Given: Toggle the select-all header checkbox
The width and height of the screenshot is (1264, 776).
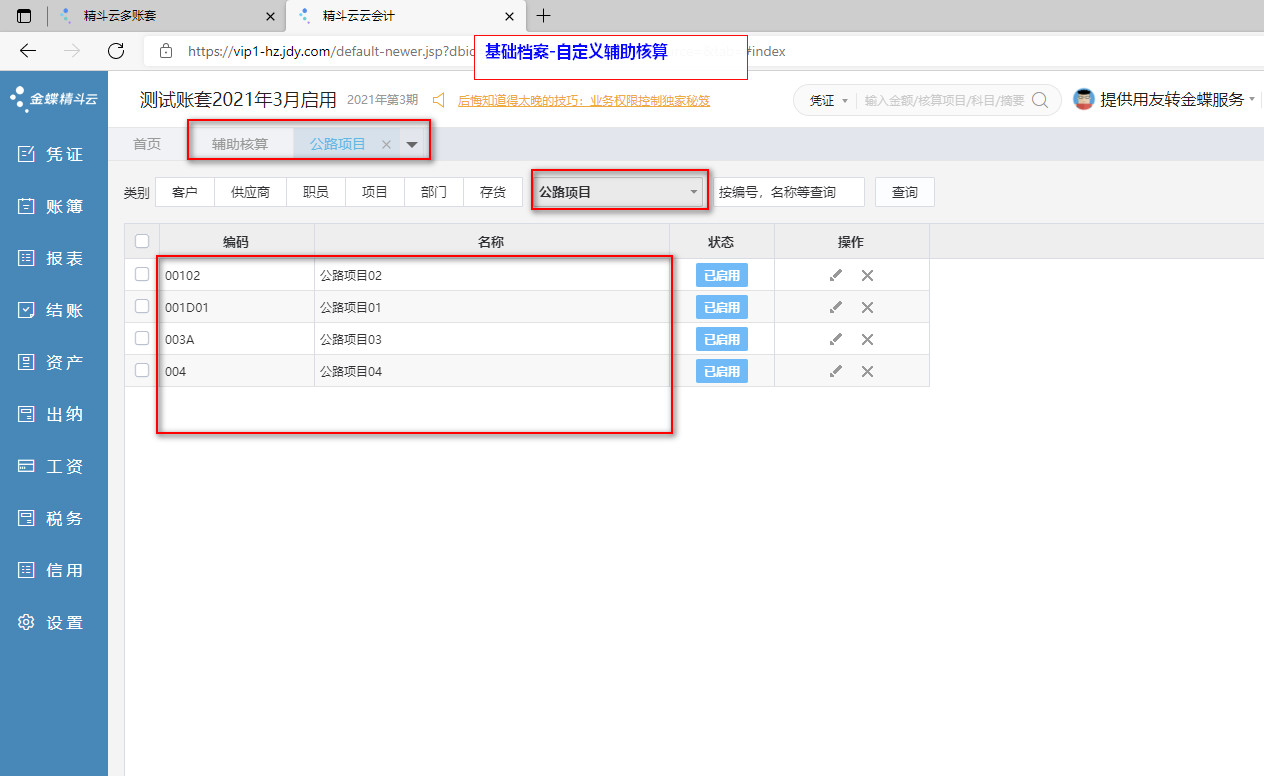Looking at the screenshot, I should pyautogui.click(x=142, y=241).
